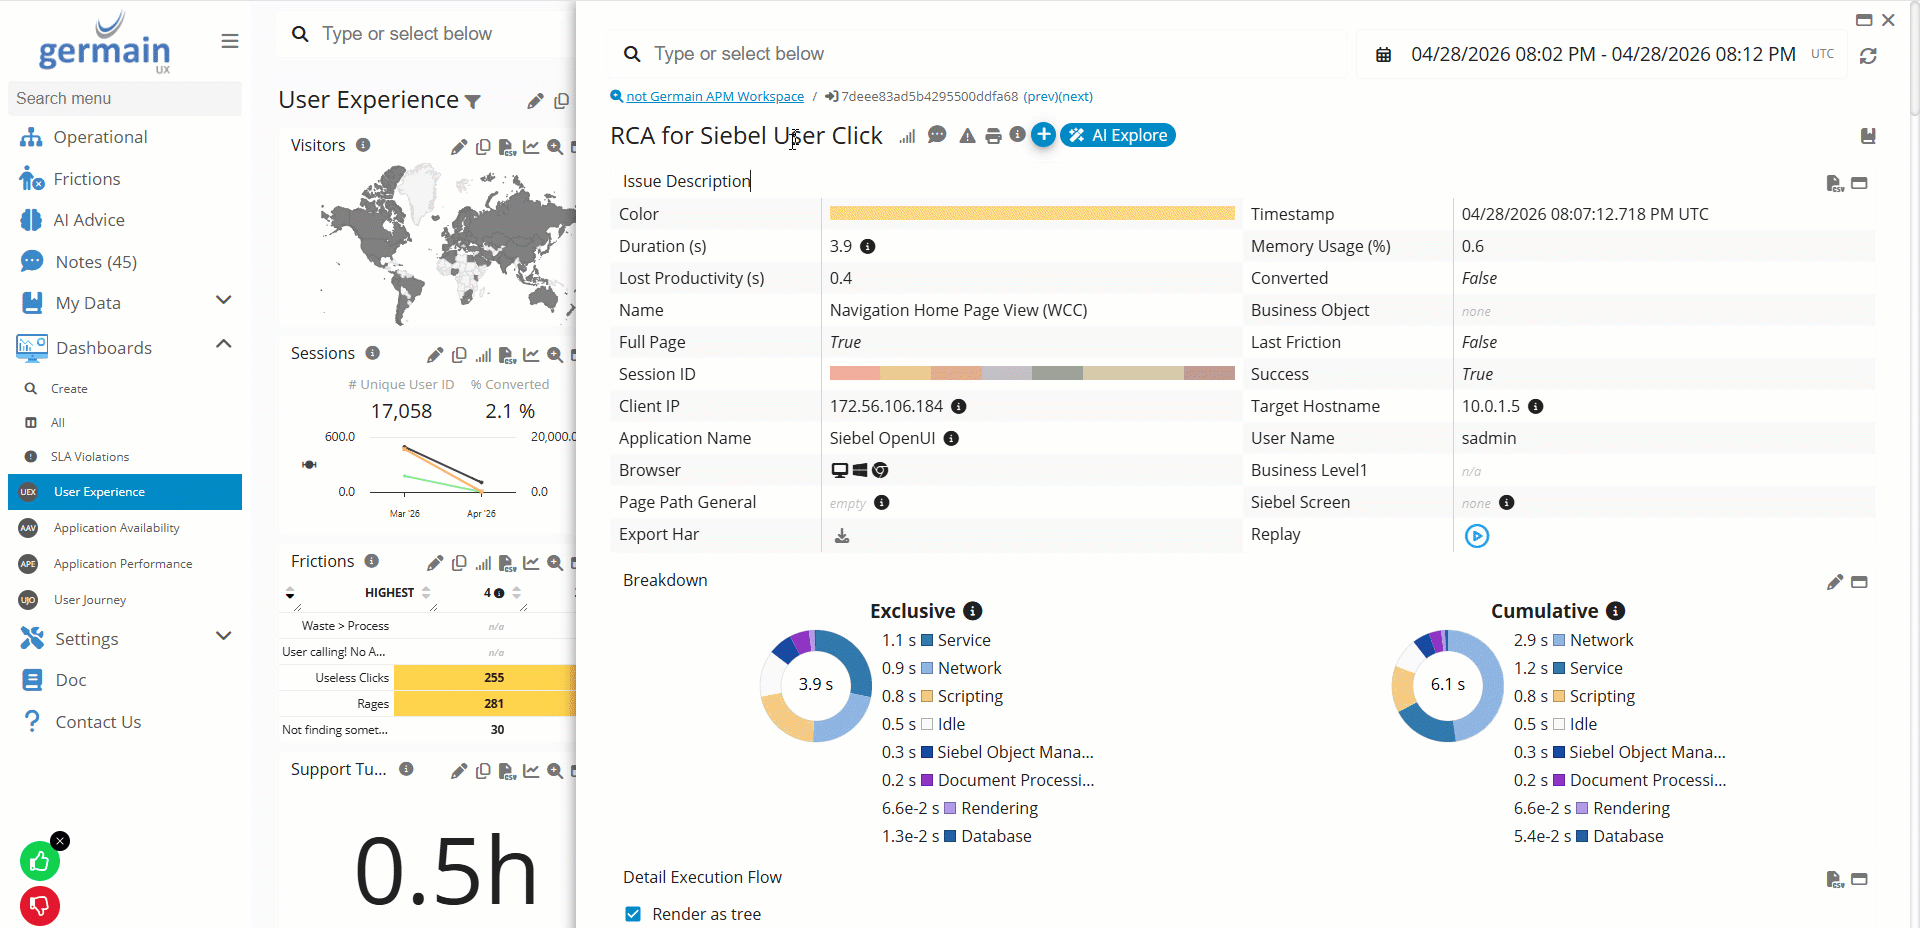Open User Journey dashboard
The width and height of the screenshot is (1920, 928).
pyautogui.click(x=90, y=600)
